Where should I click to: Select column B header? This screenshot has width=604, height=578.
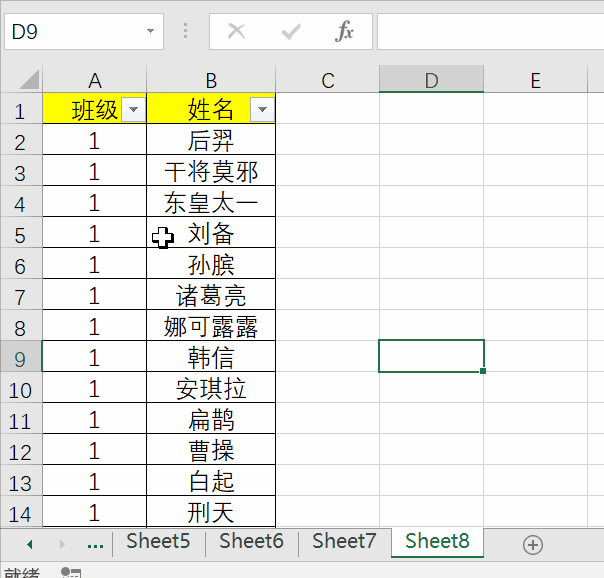point(211,80)
